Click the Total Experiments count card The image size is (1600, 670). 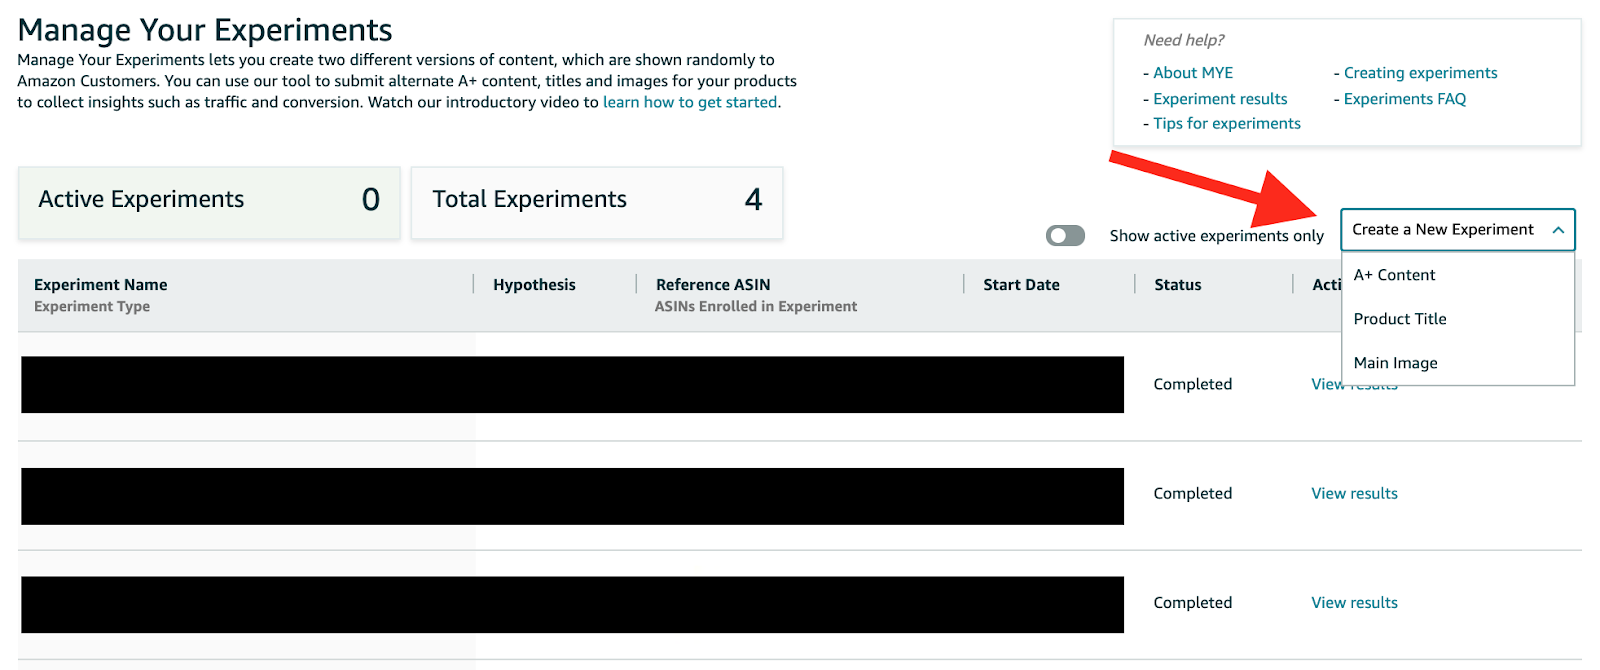(597, 201)
